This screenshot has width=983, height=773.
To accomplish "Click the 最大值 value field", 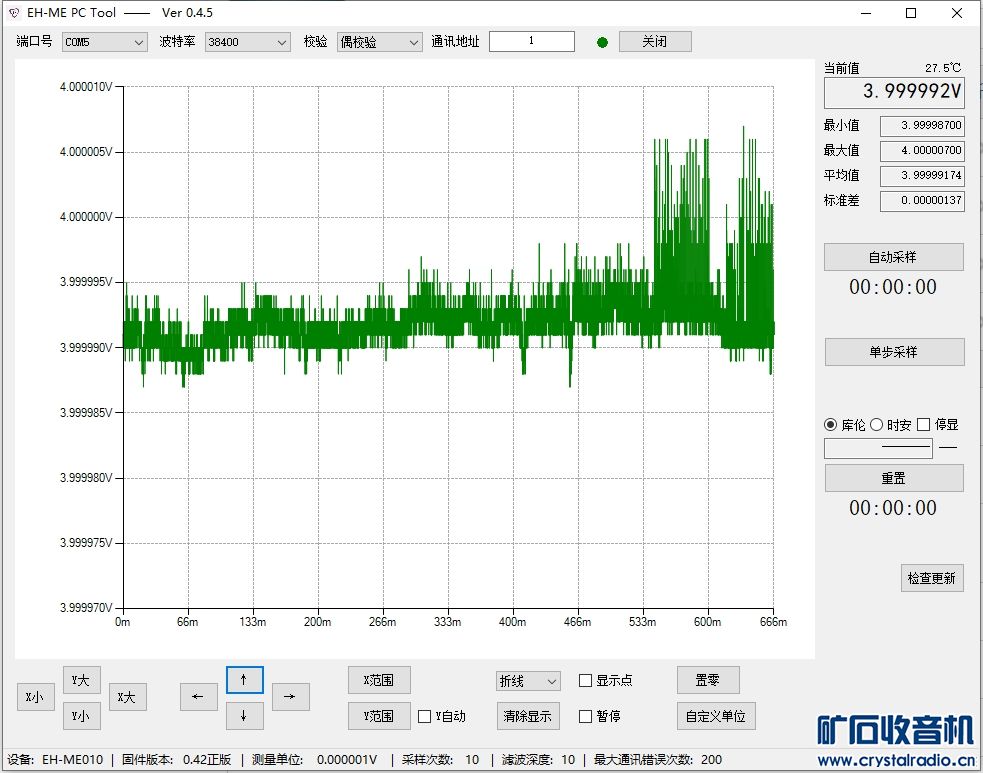I will (x=922, y=150).
